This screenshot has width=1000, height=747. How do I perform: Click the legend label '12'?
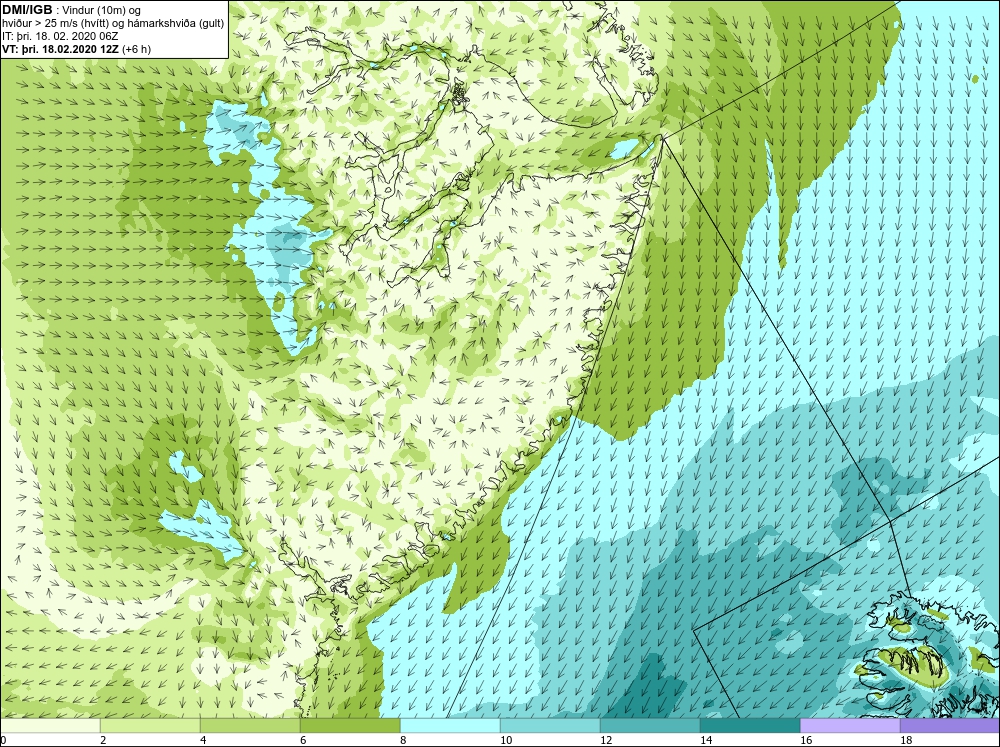coord(606,740)
